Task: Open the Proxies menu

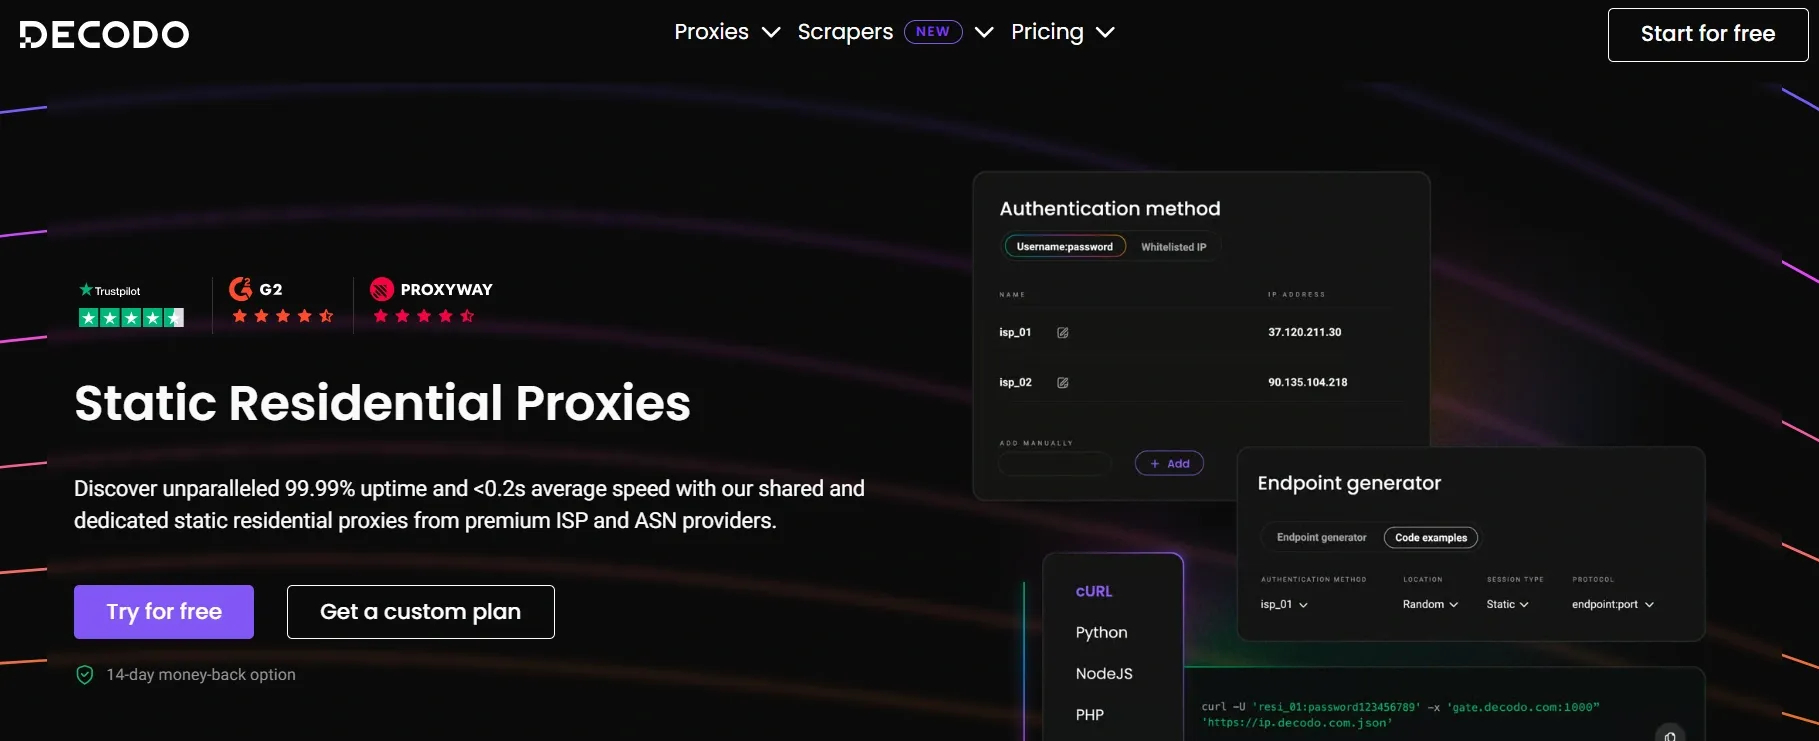Action: pyautogui.click(x=711, y=32)
